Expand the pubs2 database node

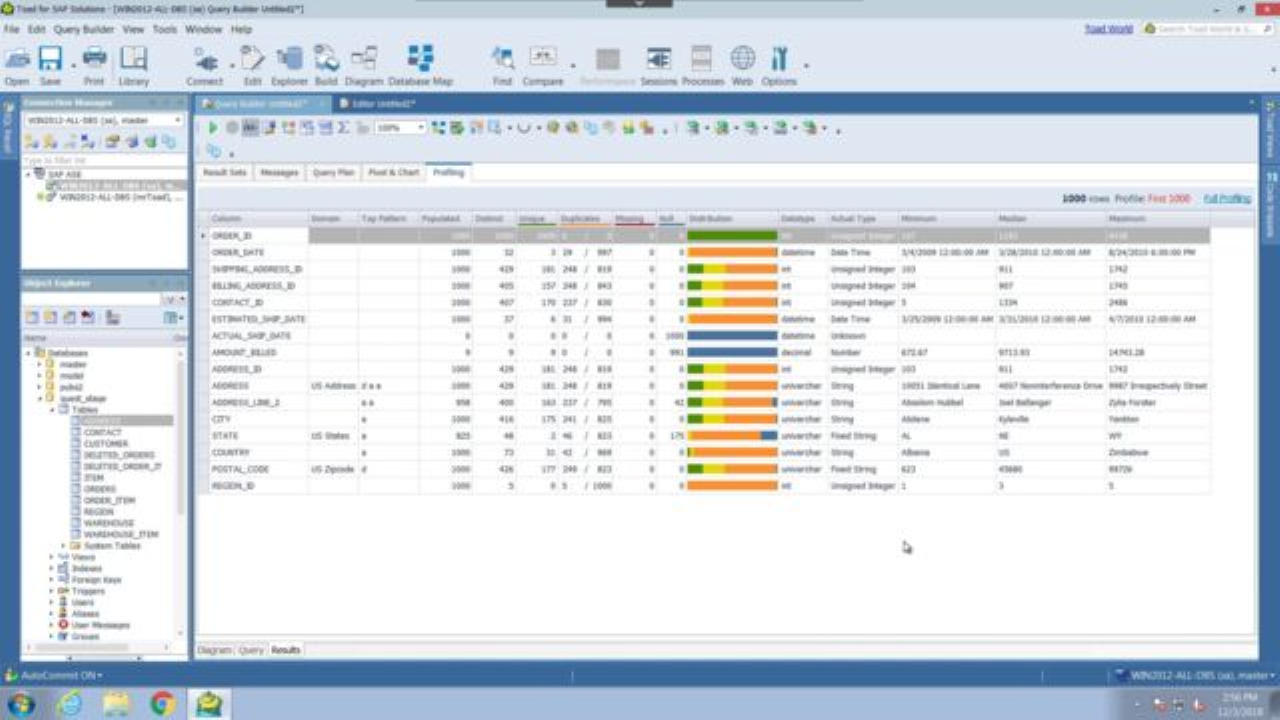tap(41, 387)
